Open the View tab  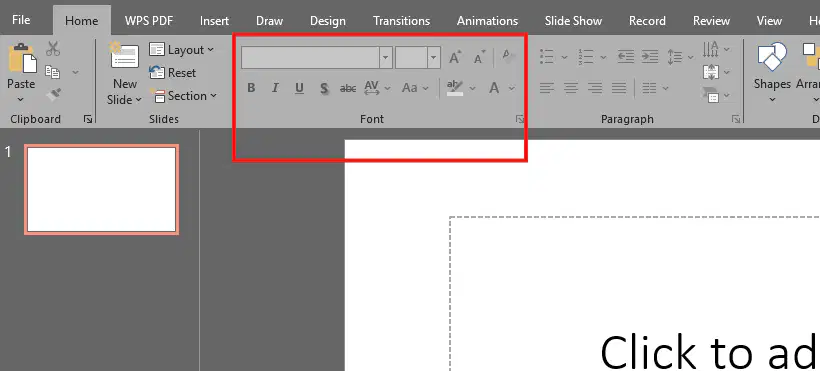(769, 21)
